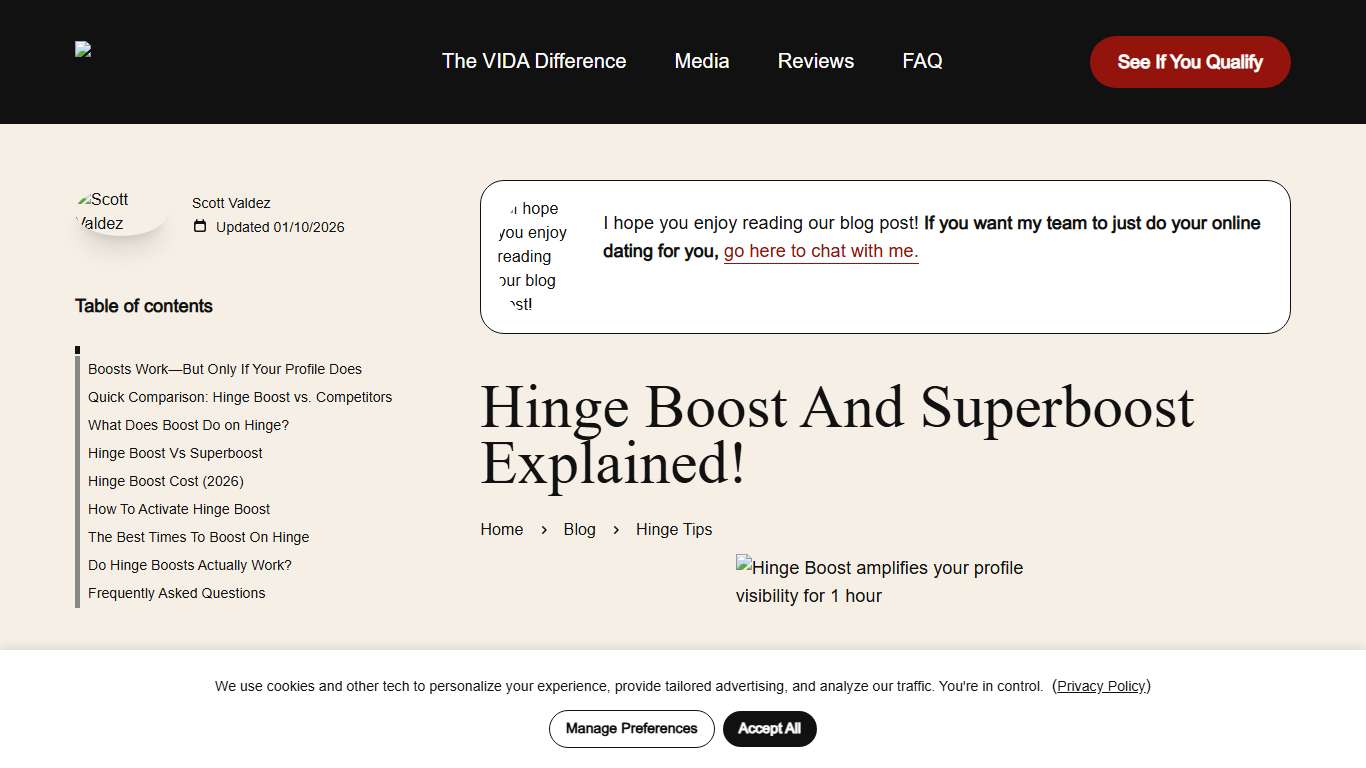Click Scott Valdez's author avatar photo

tap(113, 210)
